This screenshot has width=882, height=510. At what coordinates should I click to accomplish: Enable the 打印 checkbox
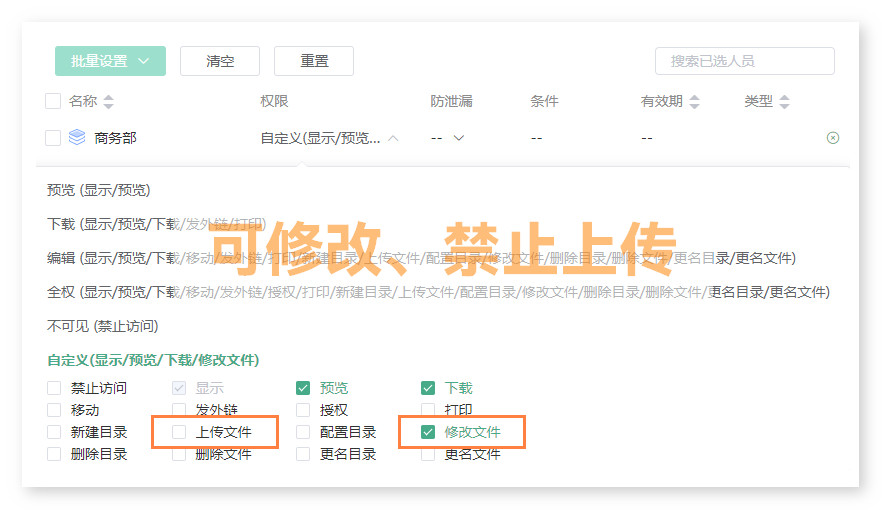click(x=428, y=410)
